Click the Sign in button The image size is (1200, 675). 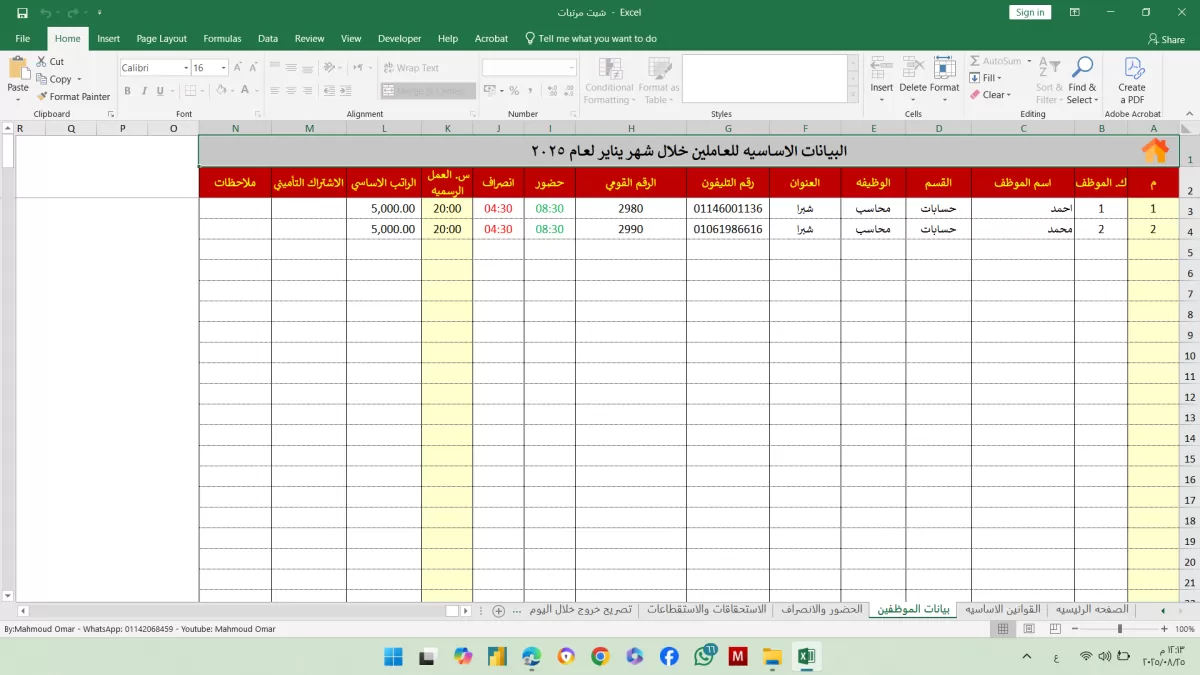1029,13
